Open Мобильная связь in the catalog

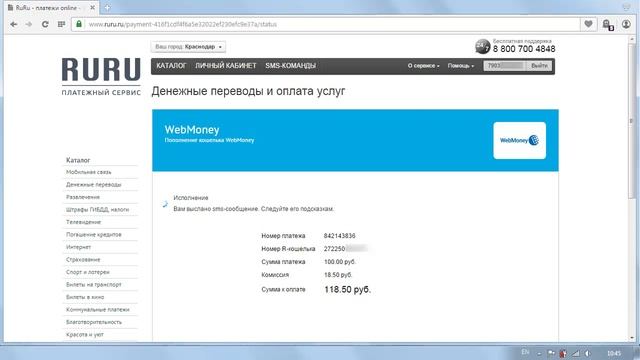click(x=89, y=172)
